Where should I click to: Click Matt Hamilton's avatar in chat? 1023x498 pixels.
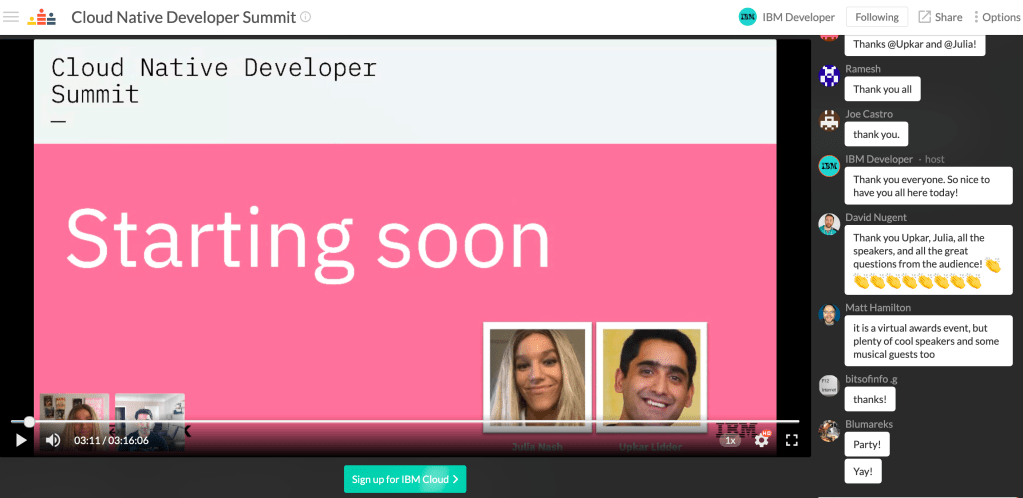828,315
